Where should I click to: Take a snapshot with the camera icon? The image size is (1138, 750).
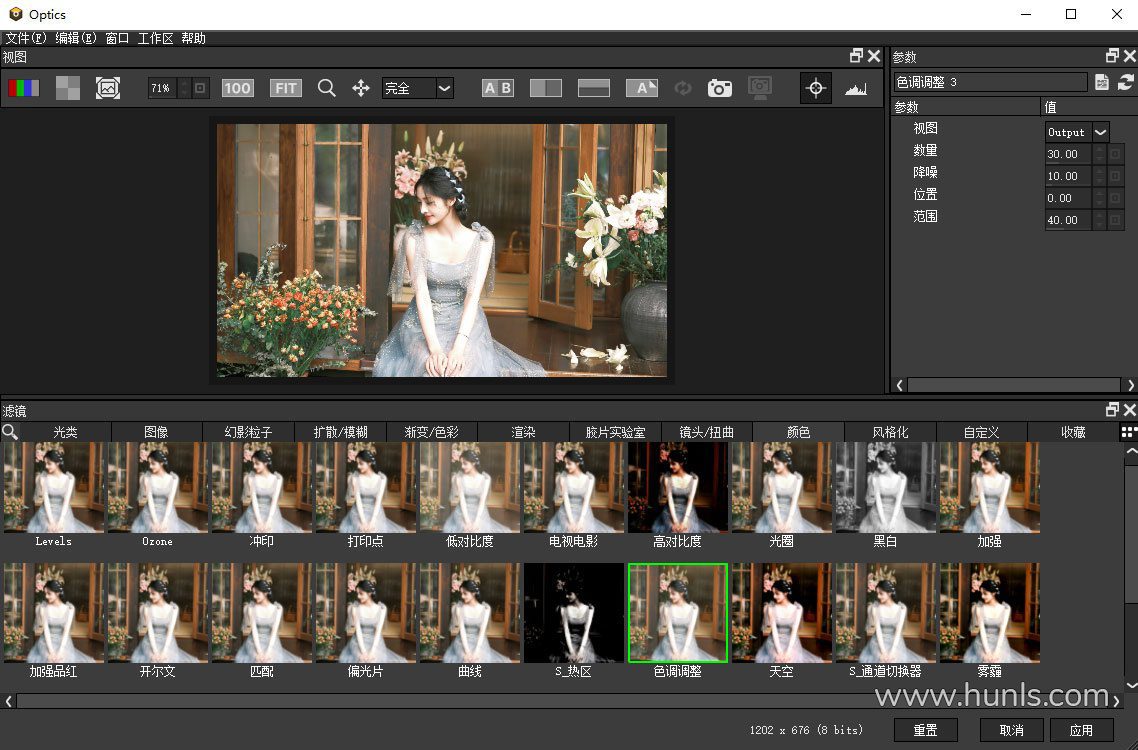[719, 88]
